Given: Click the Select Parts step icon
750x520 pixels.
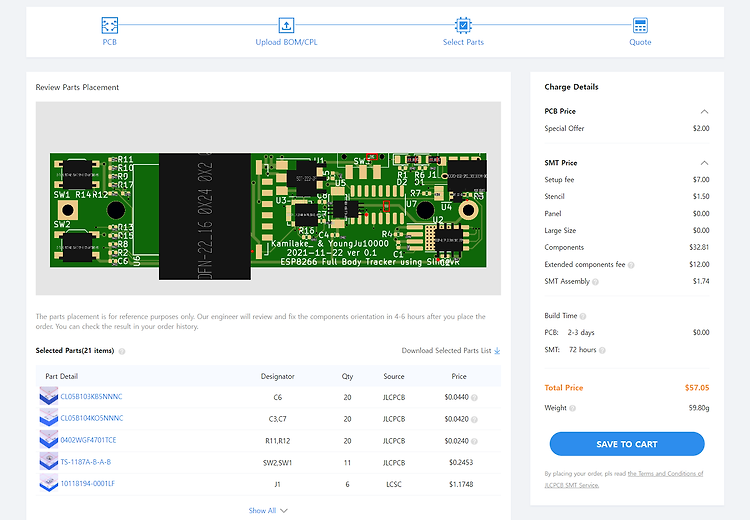Looking at the screenshot, I should coord(463,25).
